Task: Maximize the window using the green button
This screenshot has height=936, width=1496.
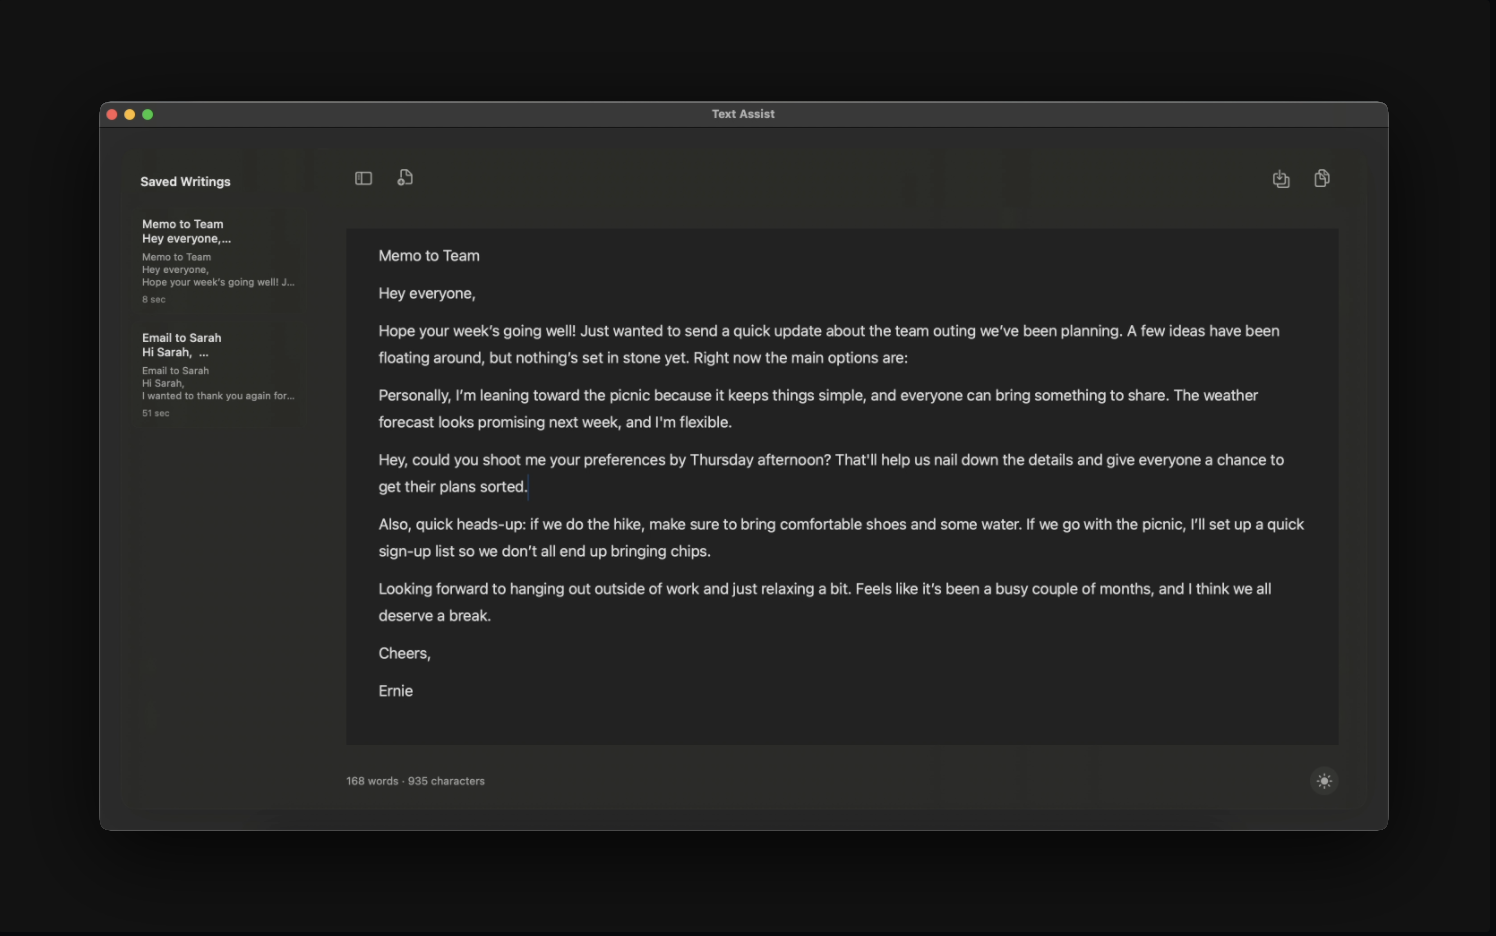Action: pos(148,115)
